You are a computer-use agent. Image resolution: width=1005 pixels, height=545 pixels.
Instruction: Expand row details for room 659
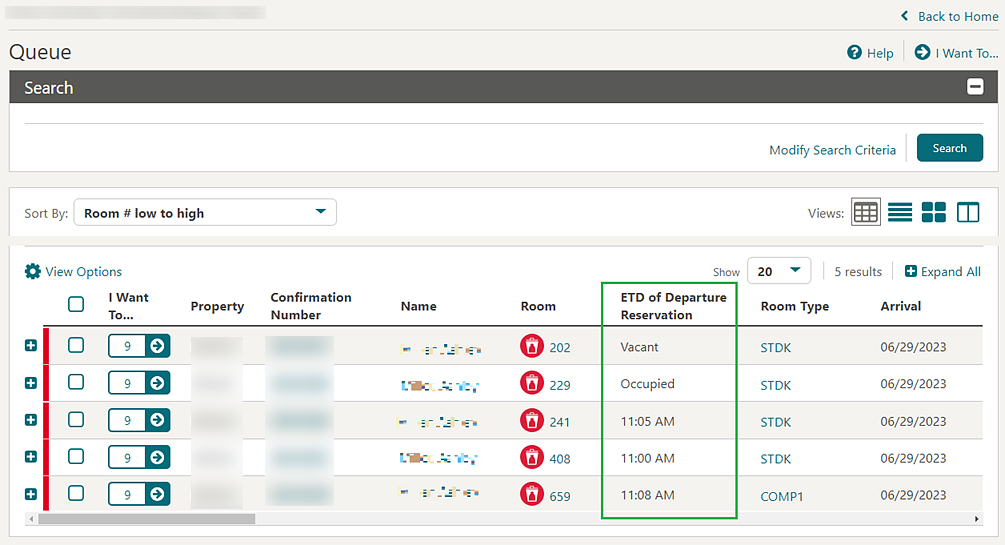[x=31, y=494]
